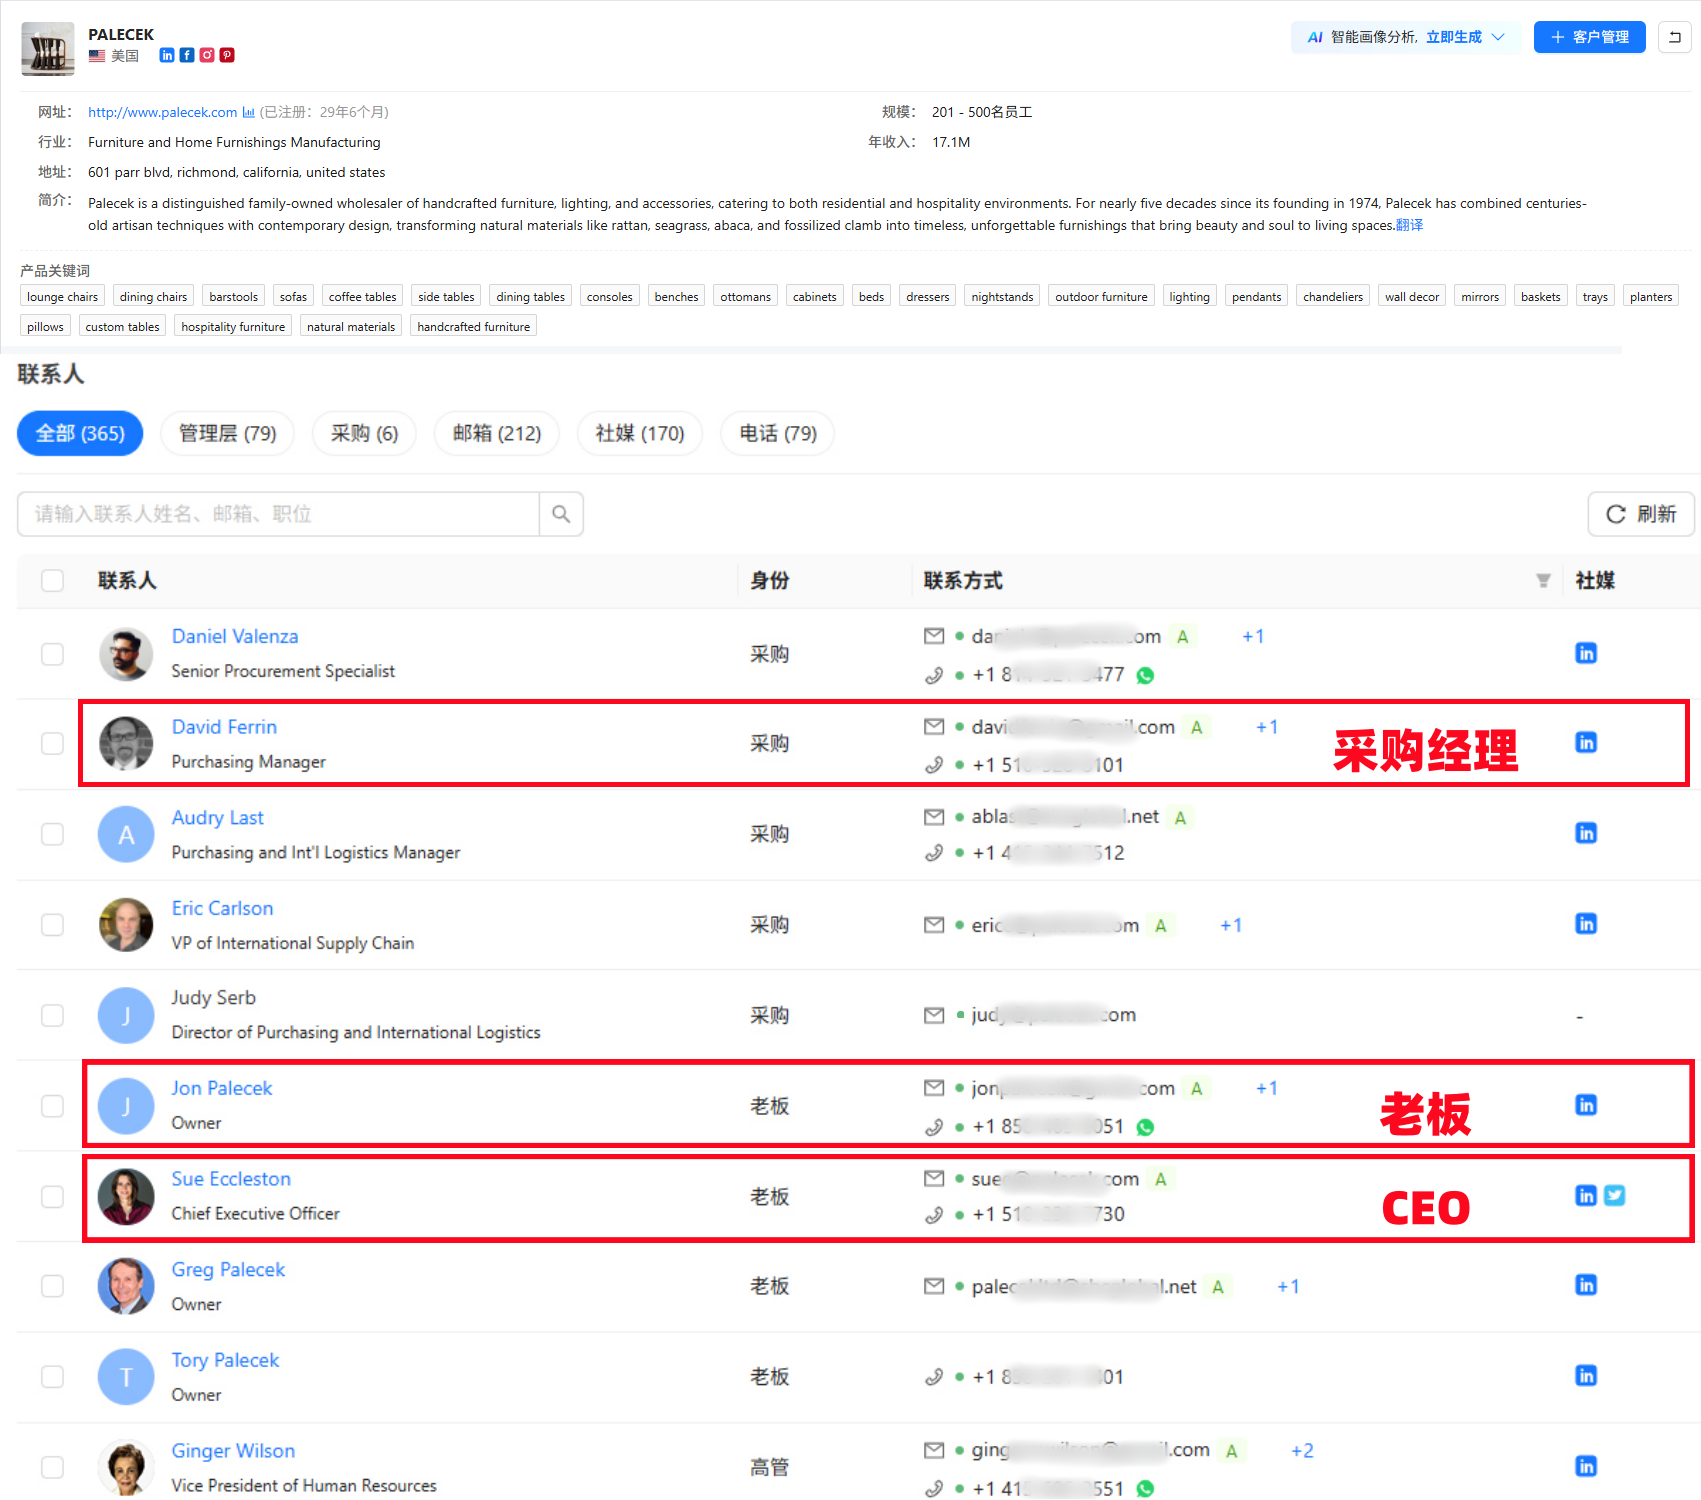This screenshot has height=1500, width=1701.
Task: Check the box for Eric Carlson
Action: click(52, 925)
